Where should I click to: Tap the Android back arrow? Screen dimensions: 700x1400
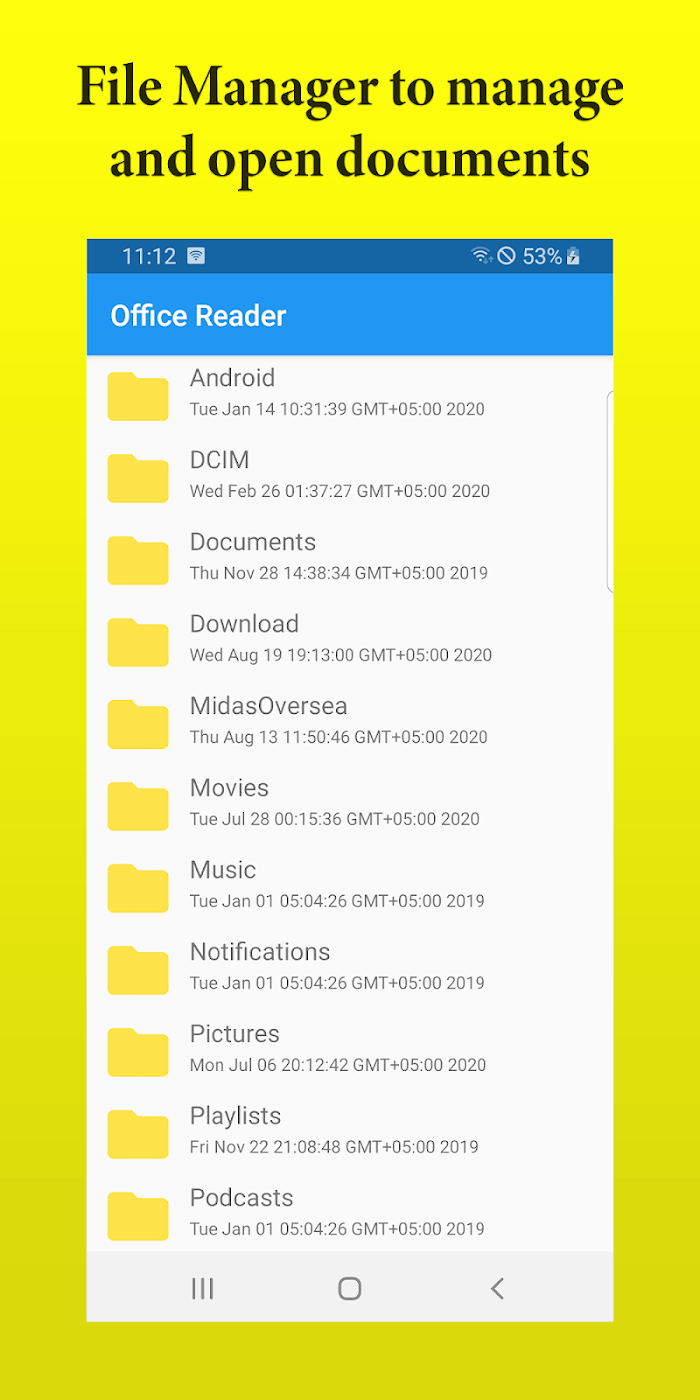(x=497, y=1288)
